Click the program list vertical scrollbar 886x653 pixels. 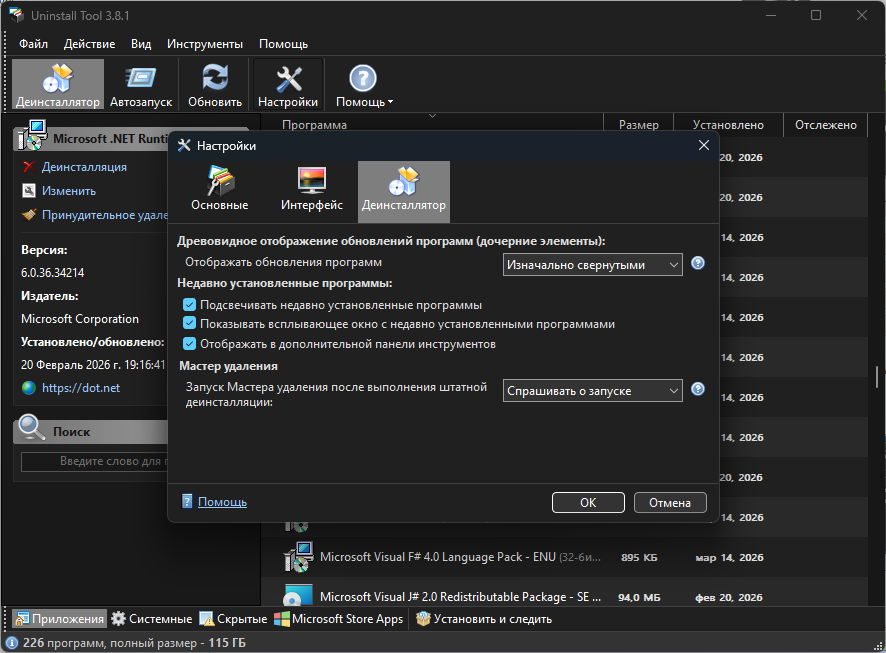(877, 378)
